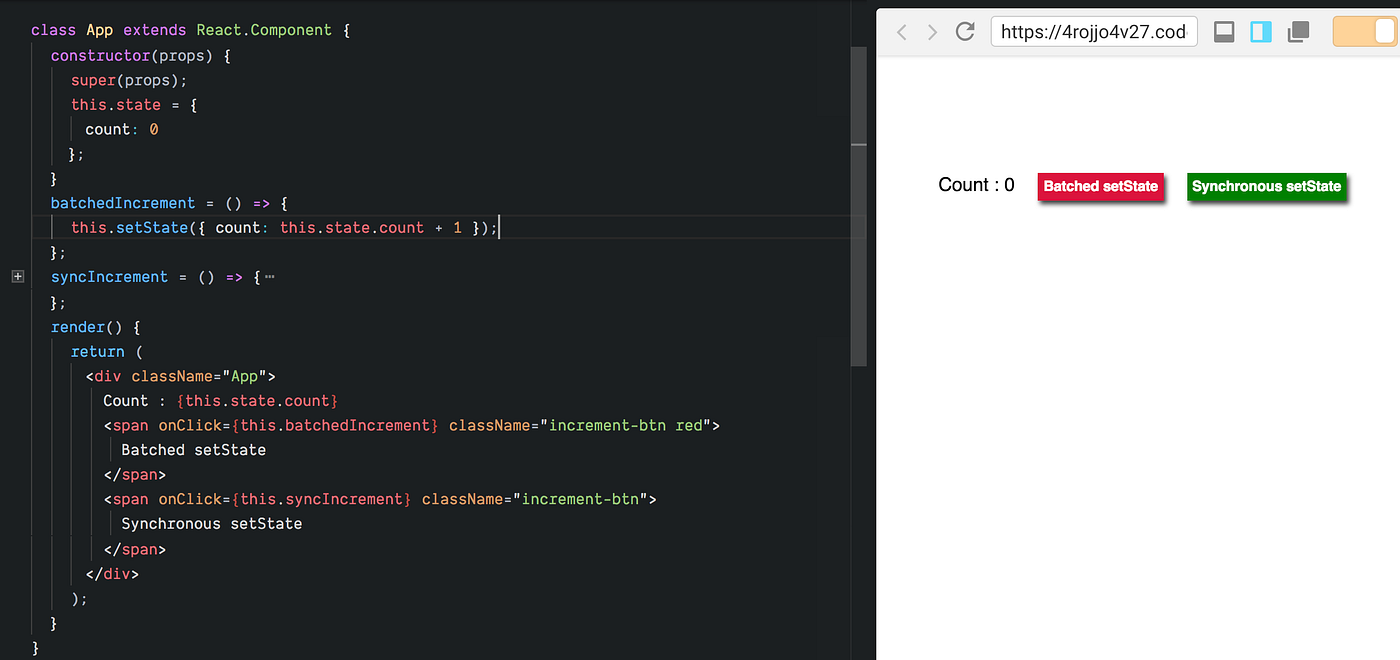Click the 'render() {' line
Viewport: 1400px width, 660px height.
click(x=96, y=327)
